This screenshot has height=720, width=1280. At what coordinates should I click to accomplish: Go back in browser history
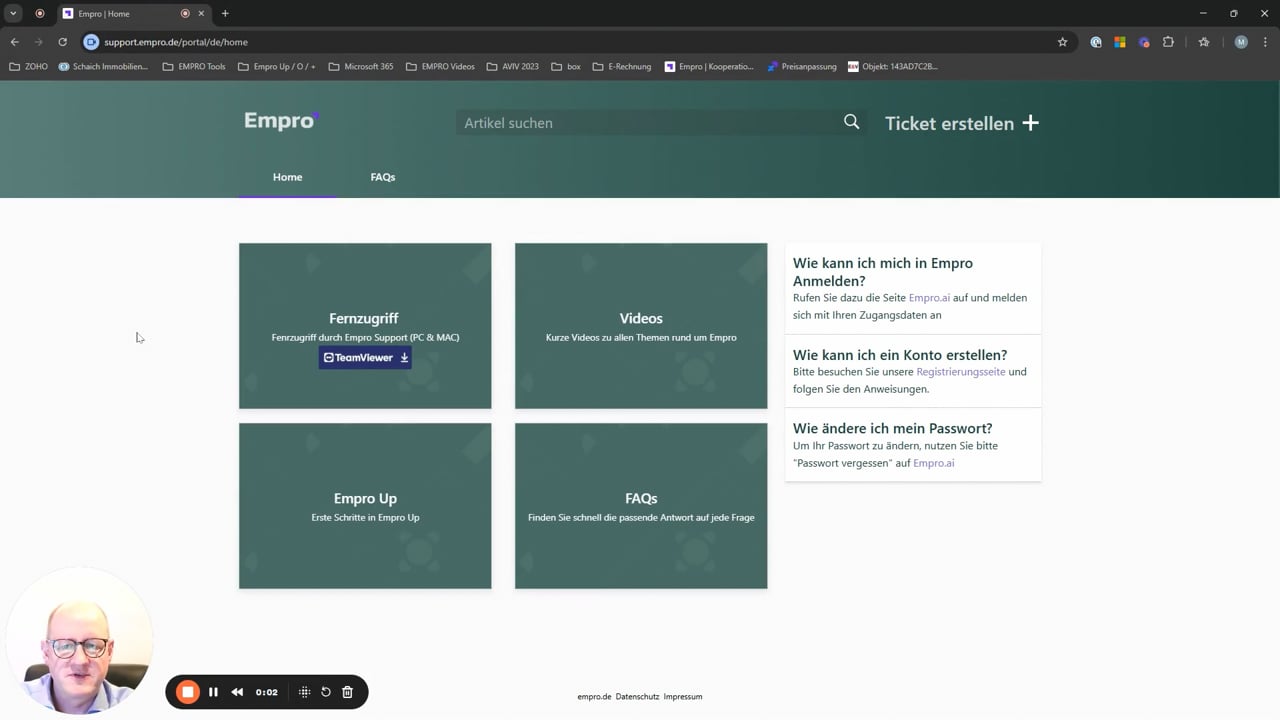pyautogui.click(x=14, y=42)
